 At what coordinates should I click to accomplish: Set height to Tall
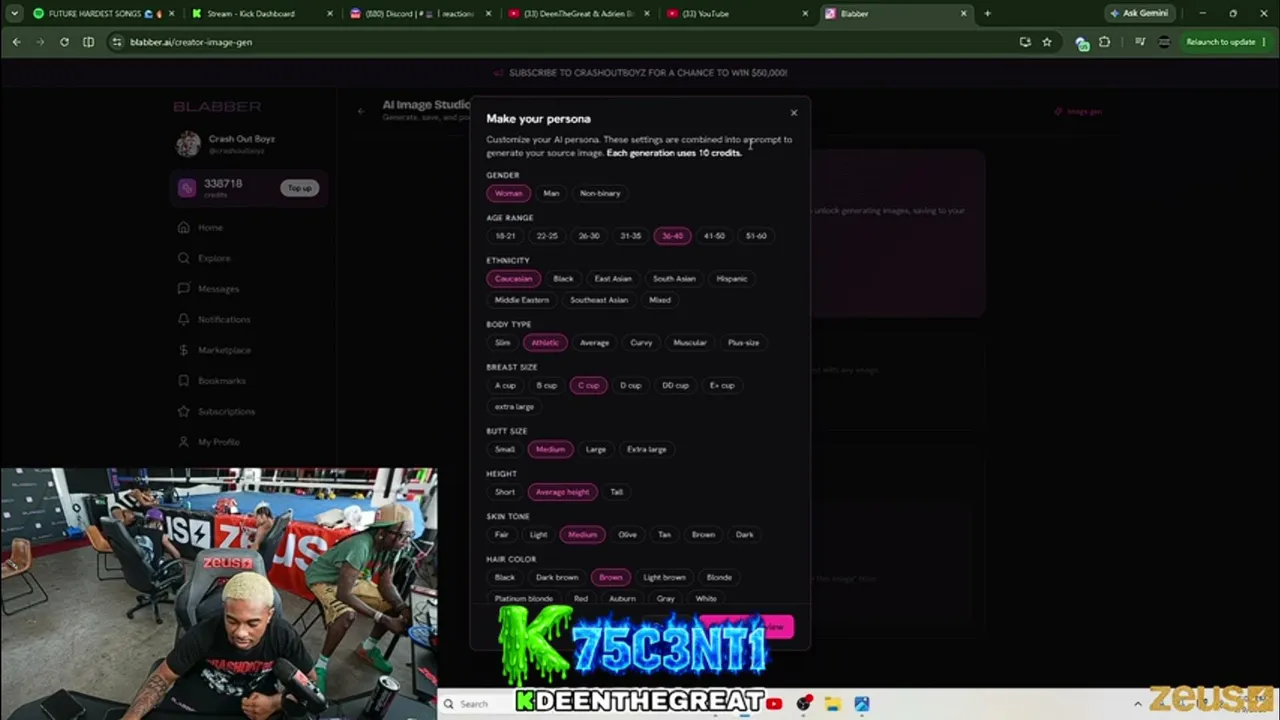(616, 492)
